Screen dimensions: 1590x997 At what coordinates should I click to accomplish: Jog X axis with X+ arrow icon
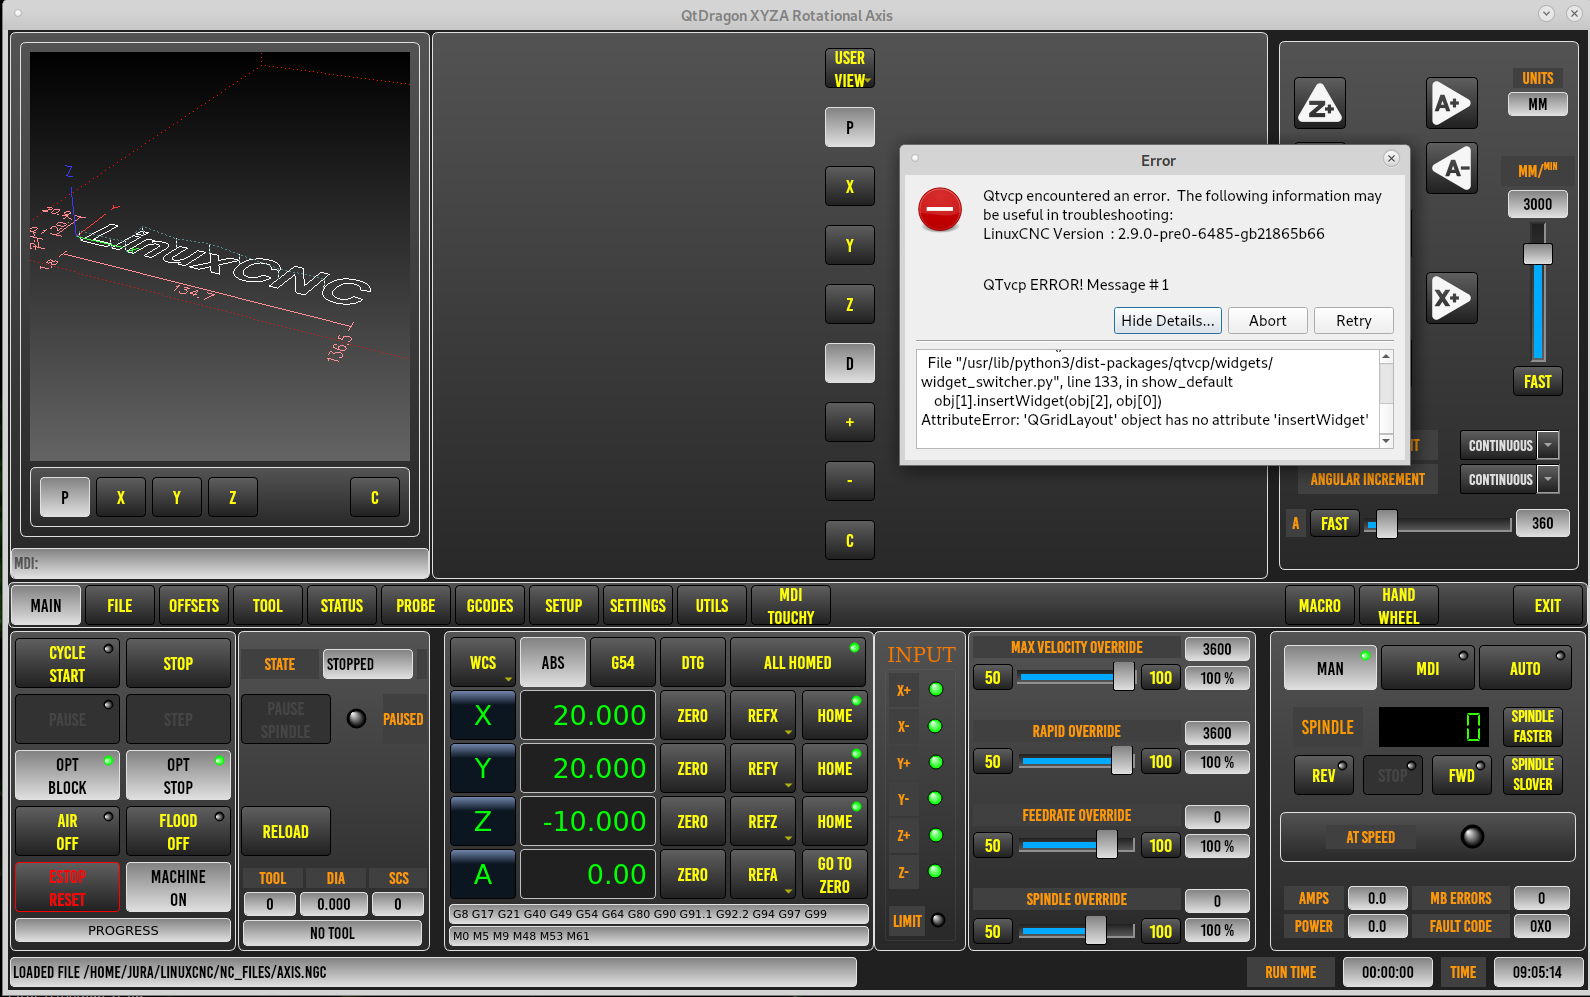tap(1451, 298)
